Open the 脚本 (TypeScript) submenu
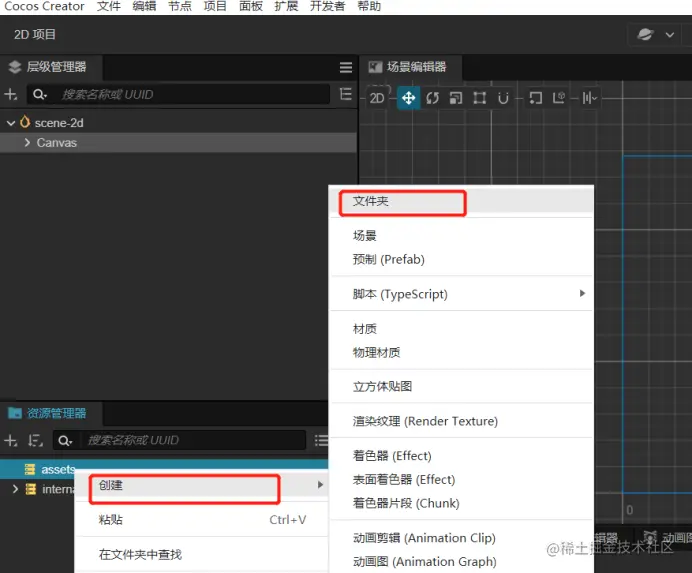The image size is (692, 573). tap(461, 294)
